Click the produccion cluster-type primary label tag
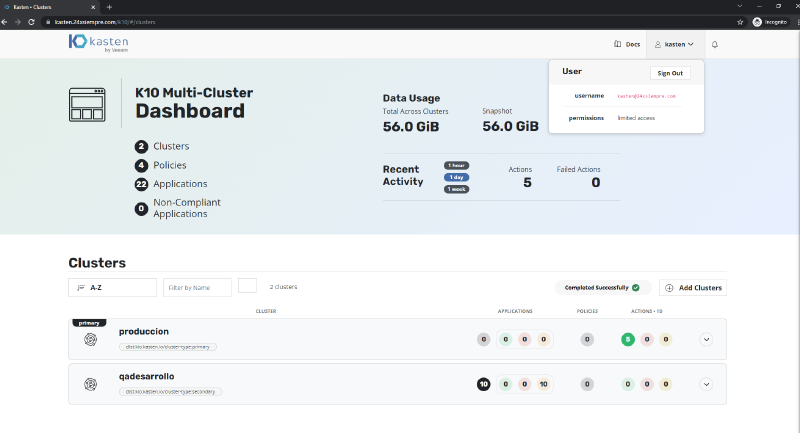Image resolution: width=800 pixels, height=433 pixels. 168,347
